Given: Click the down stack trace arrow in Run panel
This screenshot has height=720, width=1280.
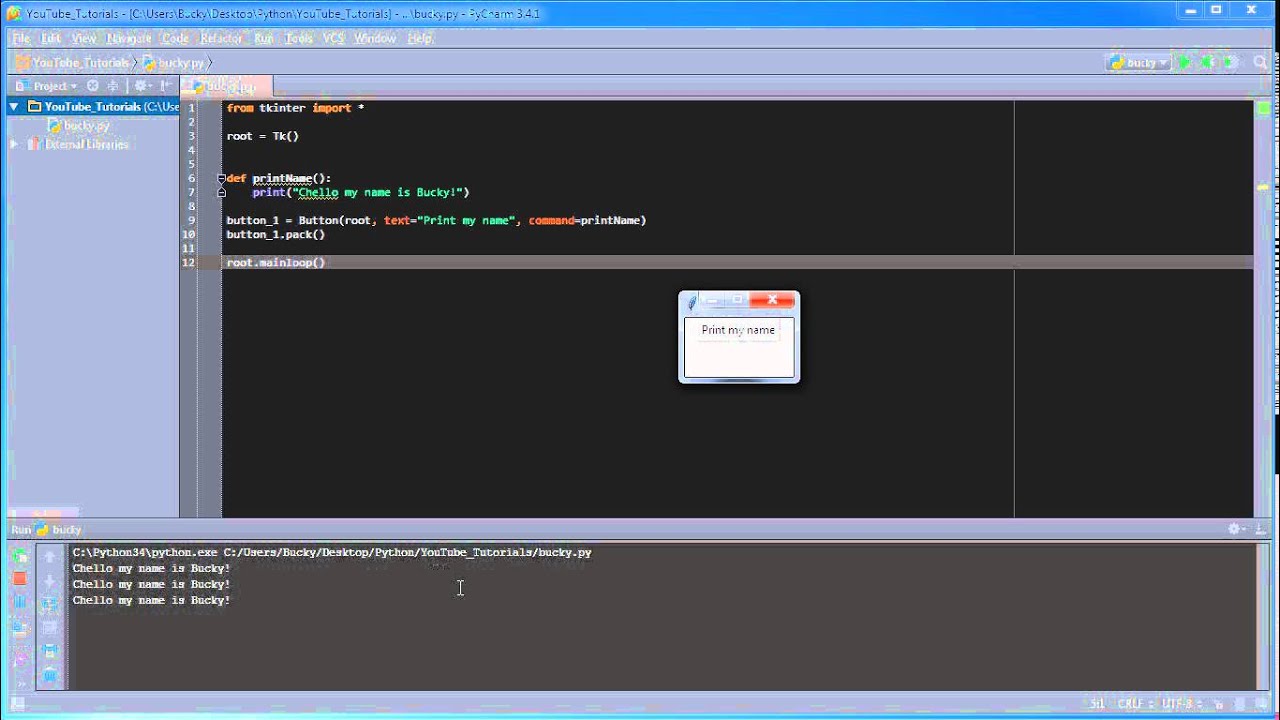Looking at the screenshot, I should point(50,581).
